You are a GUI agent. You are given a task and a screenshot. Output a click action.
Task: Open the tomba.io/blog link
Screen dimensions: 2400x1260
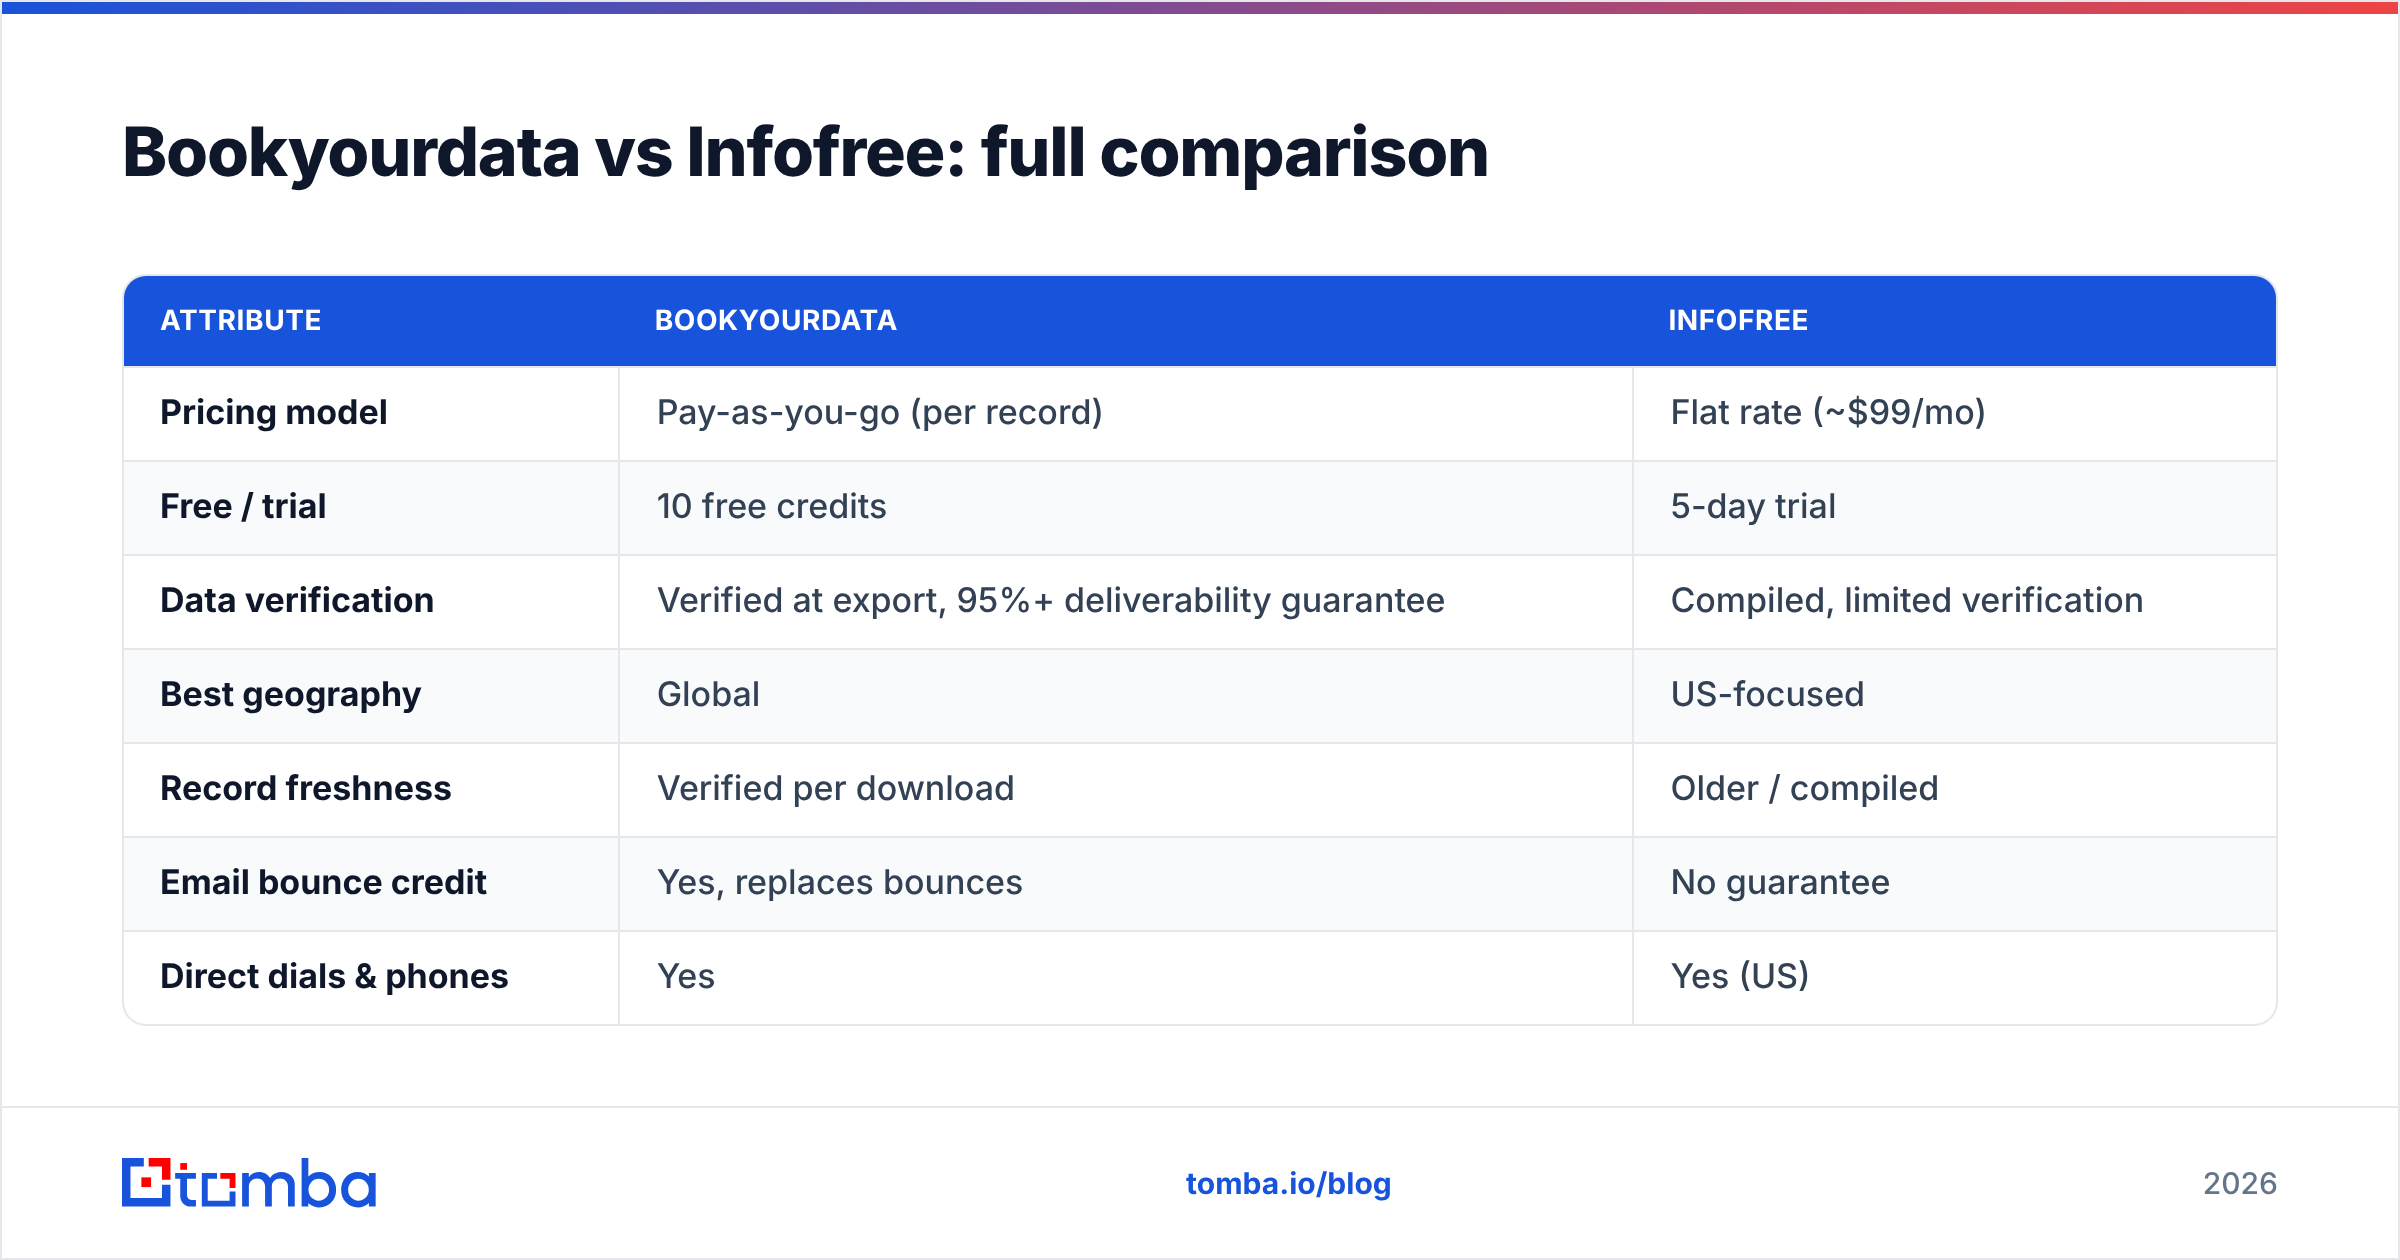tap(1288, 1184)
